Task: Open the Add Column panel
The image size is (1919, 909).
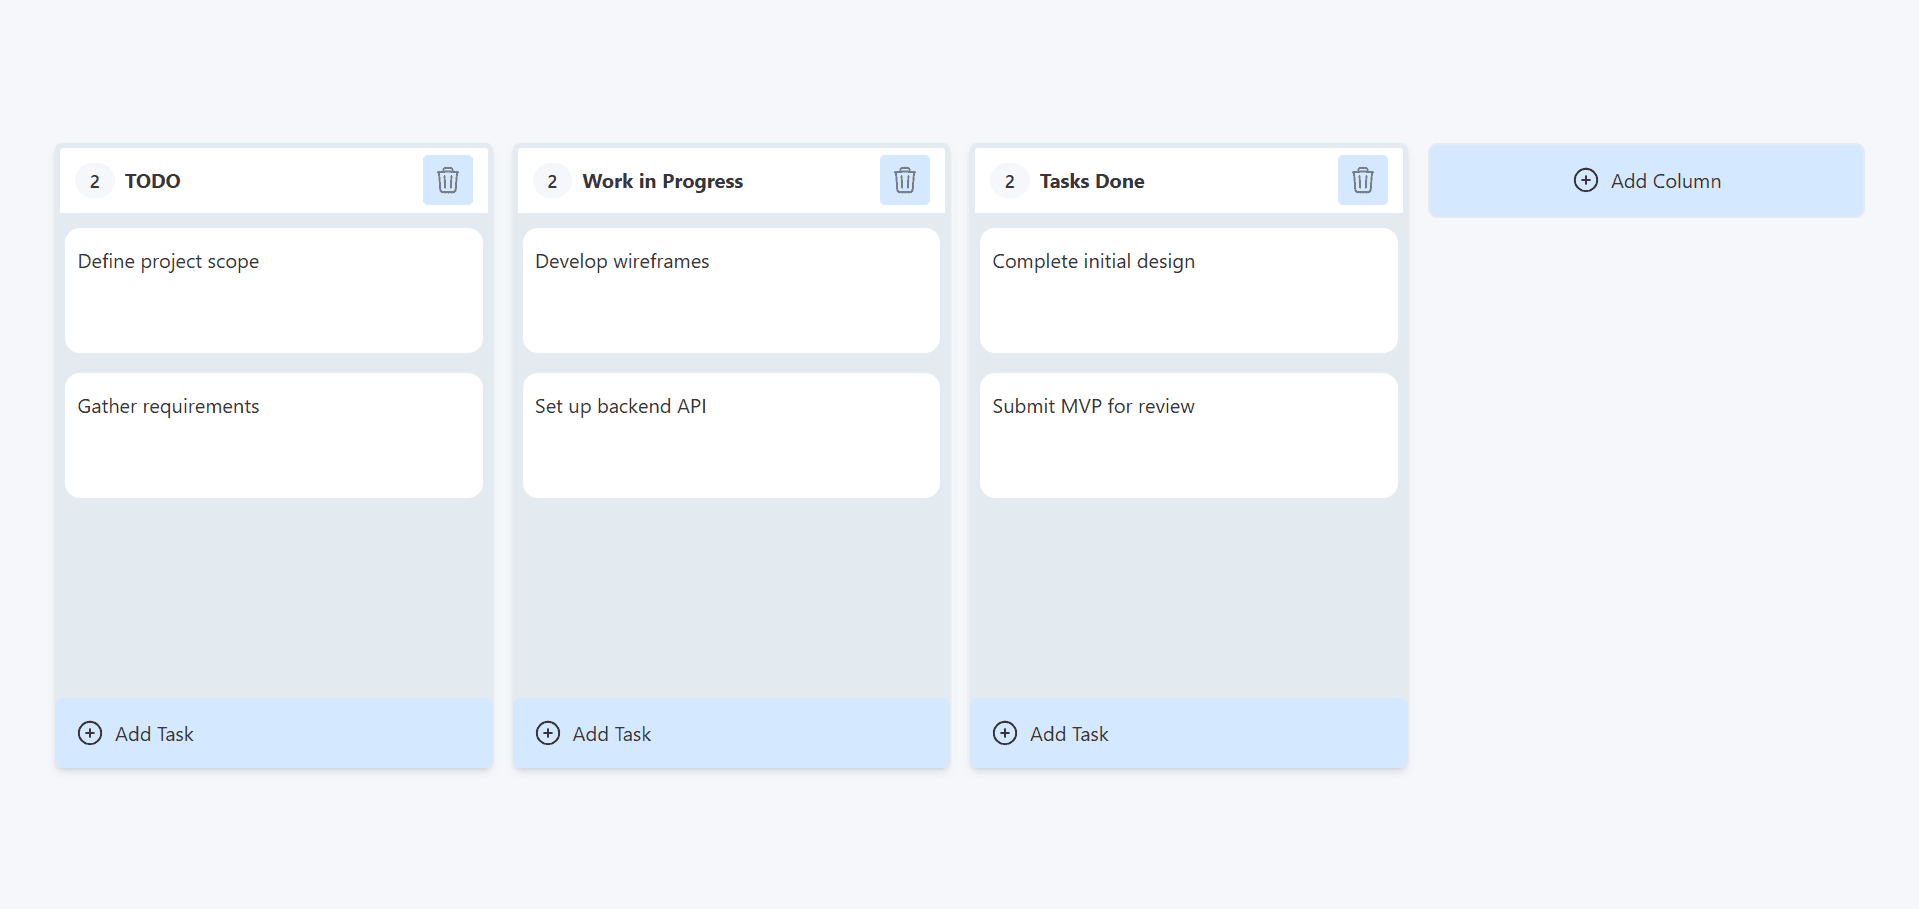Action: tap(1645, 180)
